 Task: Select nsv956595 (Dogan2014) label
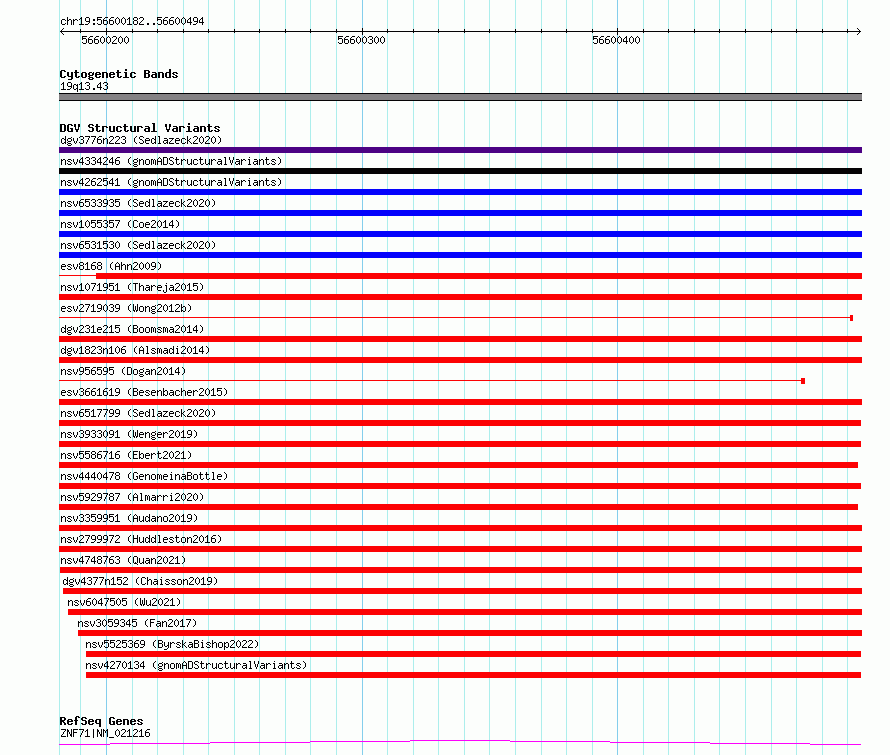(123, 371)
